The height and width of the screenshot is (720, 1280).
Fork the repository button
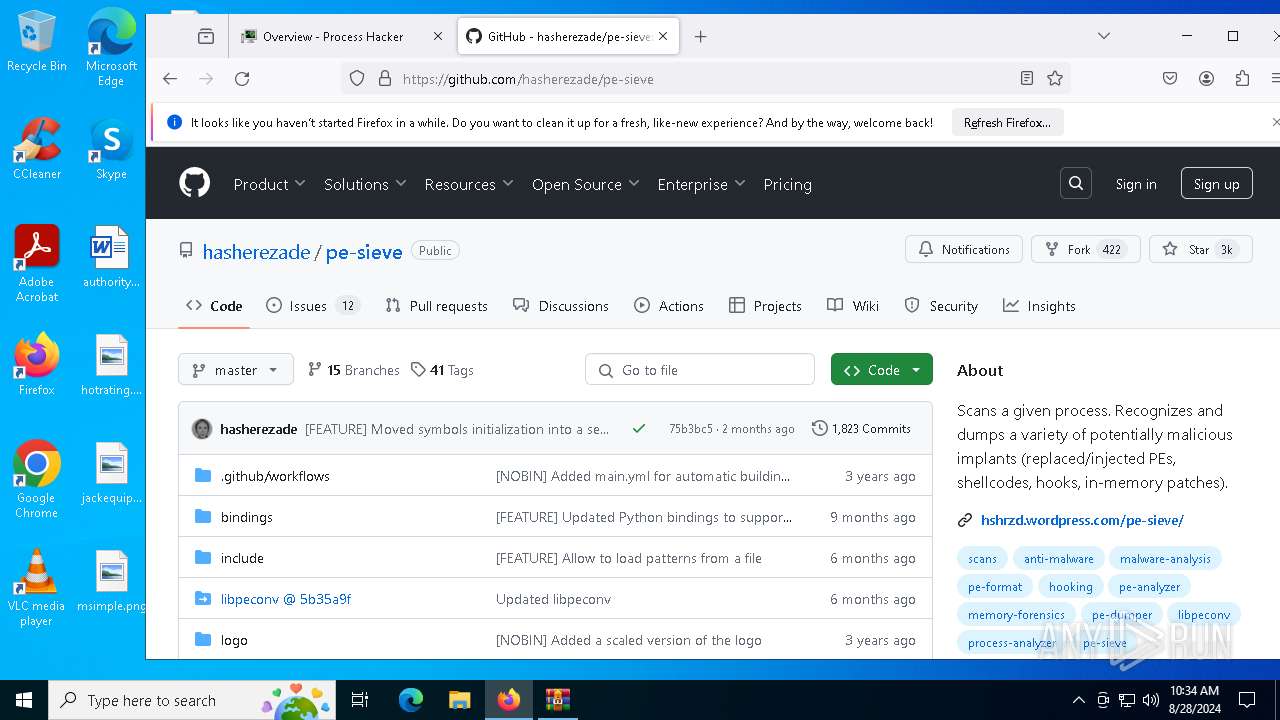[x=1085, y=249]
